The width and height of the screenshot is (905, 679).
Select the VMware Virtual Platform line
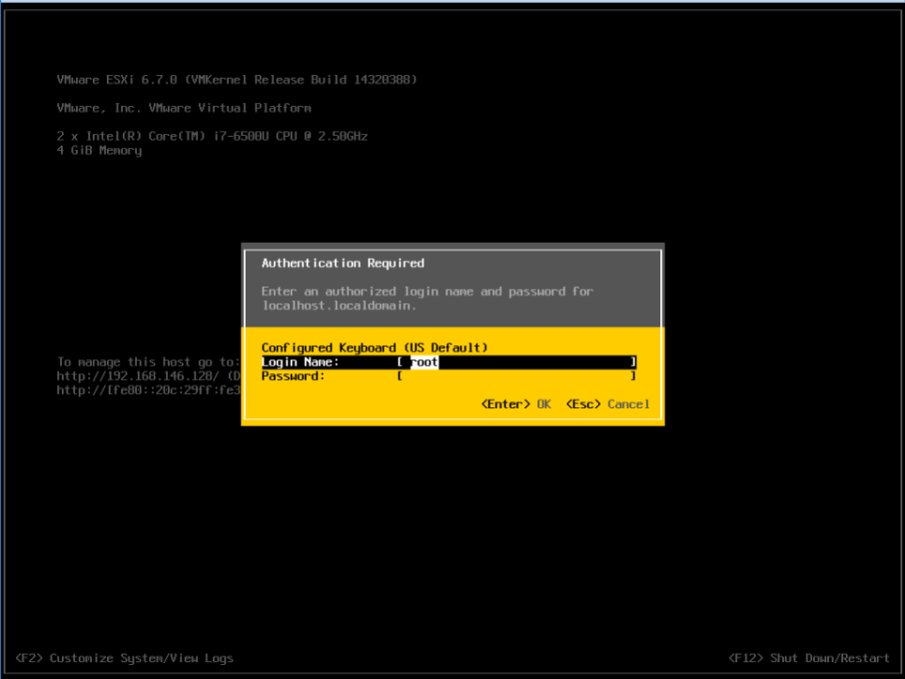pos(184,108)
